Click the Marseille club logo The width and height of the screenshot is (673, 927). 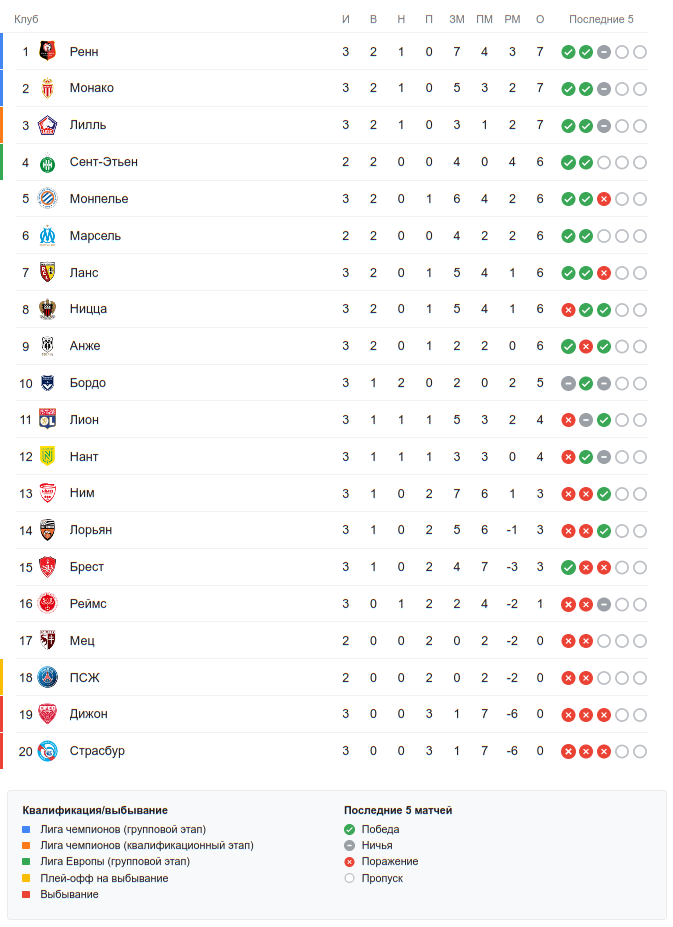point(47,236)
